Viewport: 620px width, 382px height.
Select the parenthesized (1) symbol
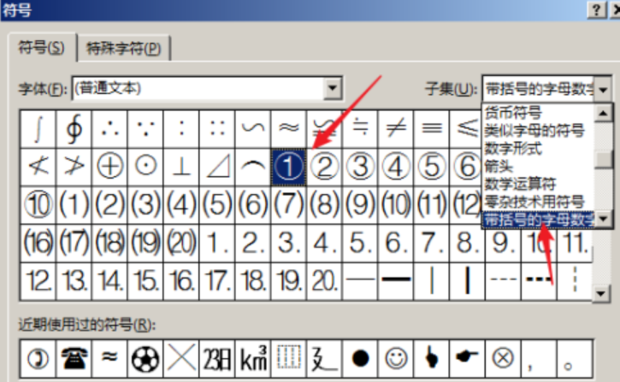coord(74,204)
